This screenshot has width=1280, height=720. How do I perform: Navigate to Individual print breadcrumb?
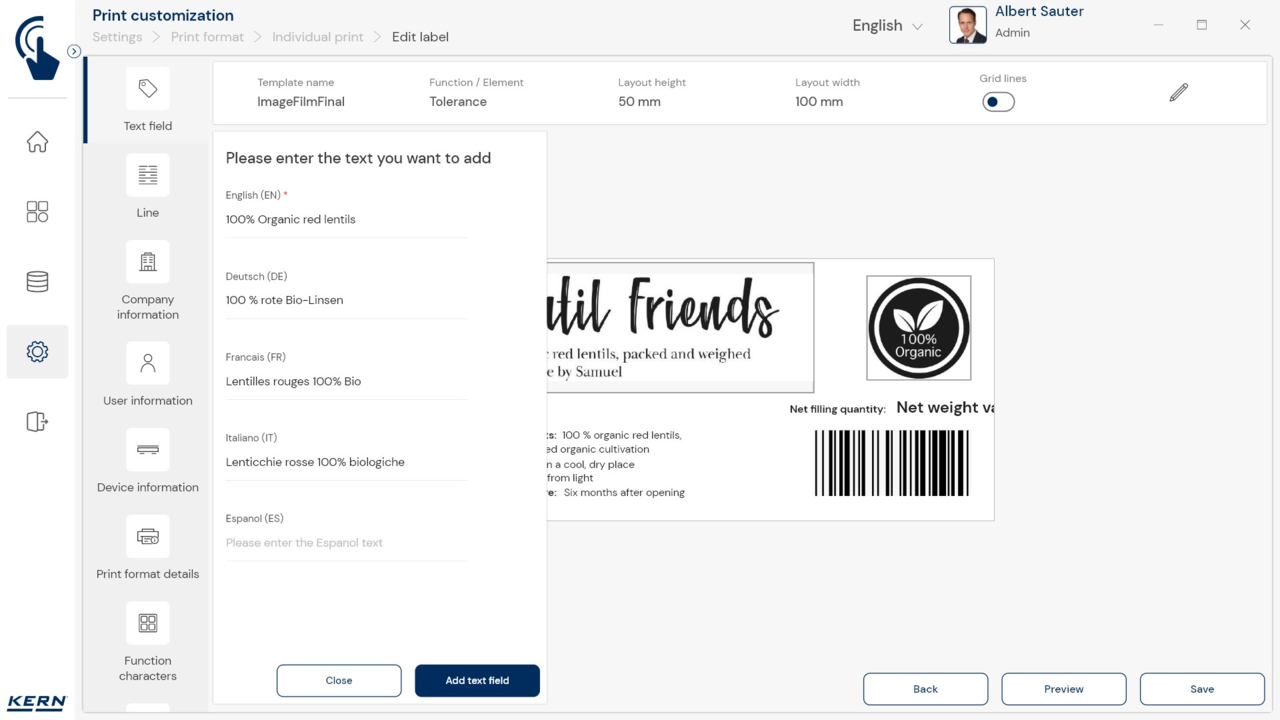point(317,37)
